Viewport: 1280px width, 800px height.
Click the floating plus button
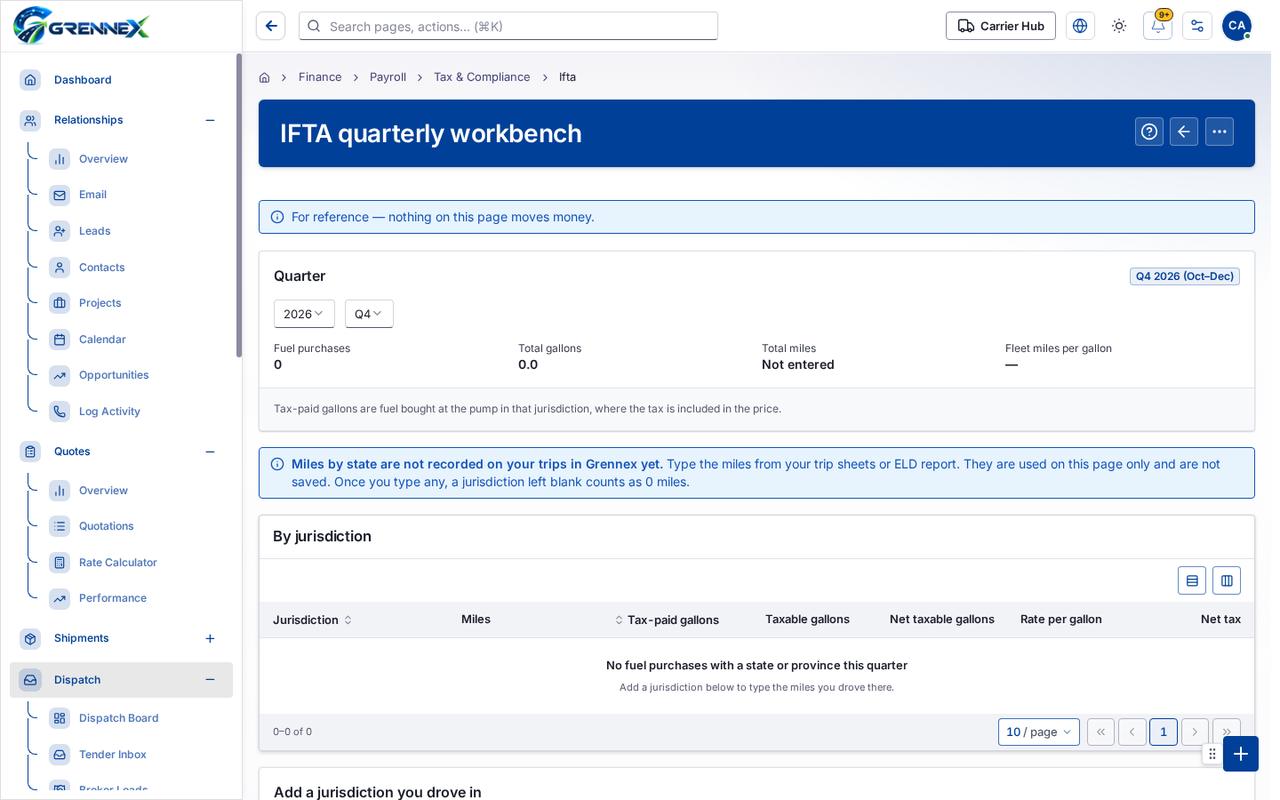(x=1241, y=754)
